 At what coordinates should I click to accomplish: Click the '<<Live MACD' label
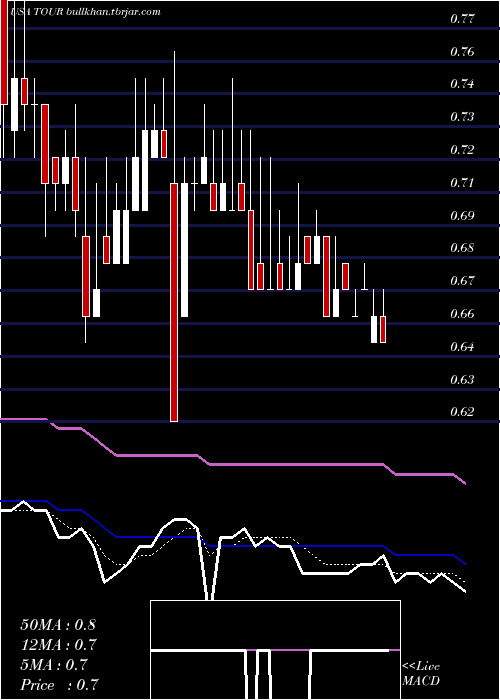pyautogui.click(x=421, y=674)
